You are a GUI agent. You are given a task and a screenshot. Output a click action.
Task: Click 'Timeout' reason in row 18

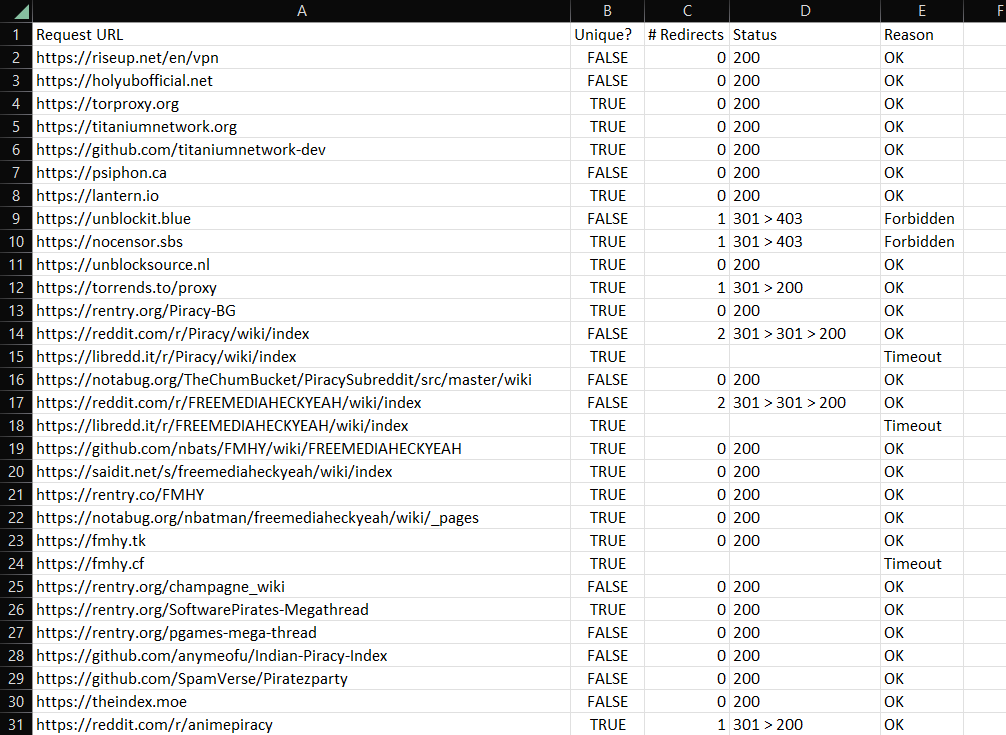(x=921, y=426)
